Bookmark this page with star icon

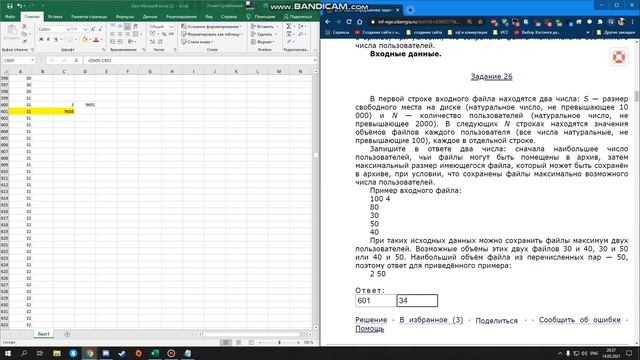coord(480,22)
